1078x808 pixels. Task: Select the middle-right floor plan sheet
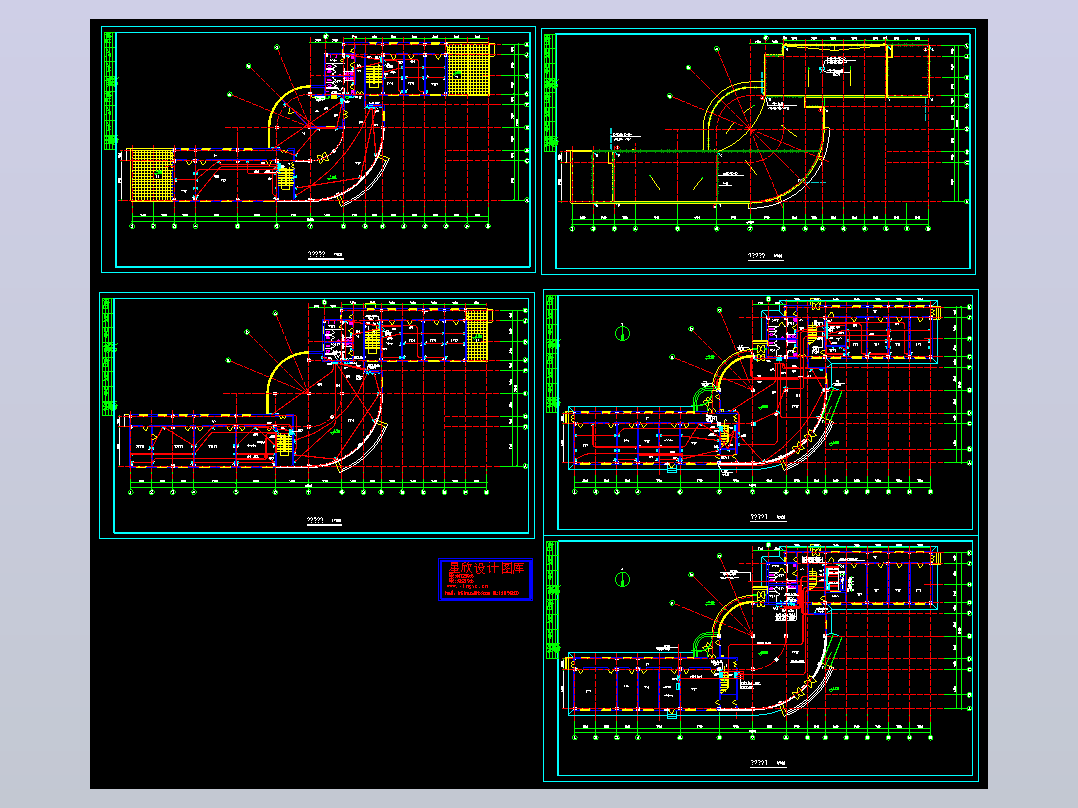click(x=761, y=412)
